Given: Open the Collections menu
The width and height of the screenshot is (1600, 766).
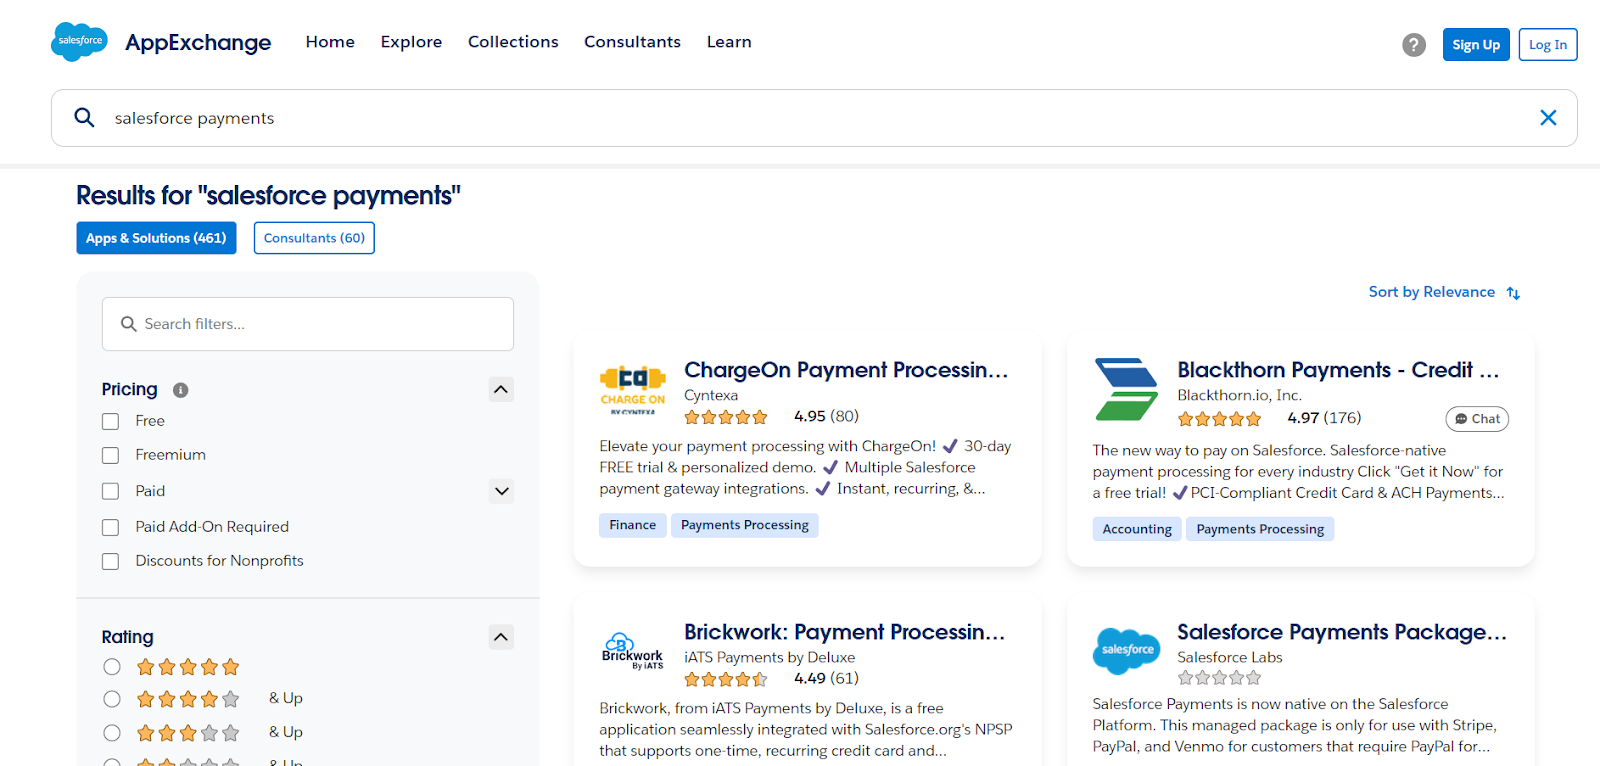Looking at the screenshot, I should (x=513, y=42).
